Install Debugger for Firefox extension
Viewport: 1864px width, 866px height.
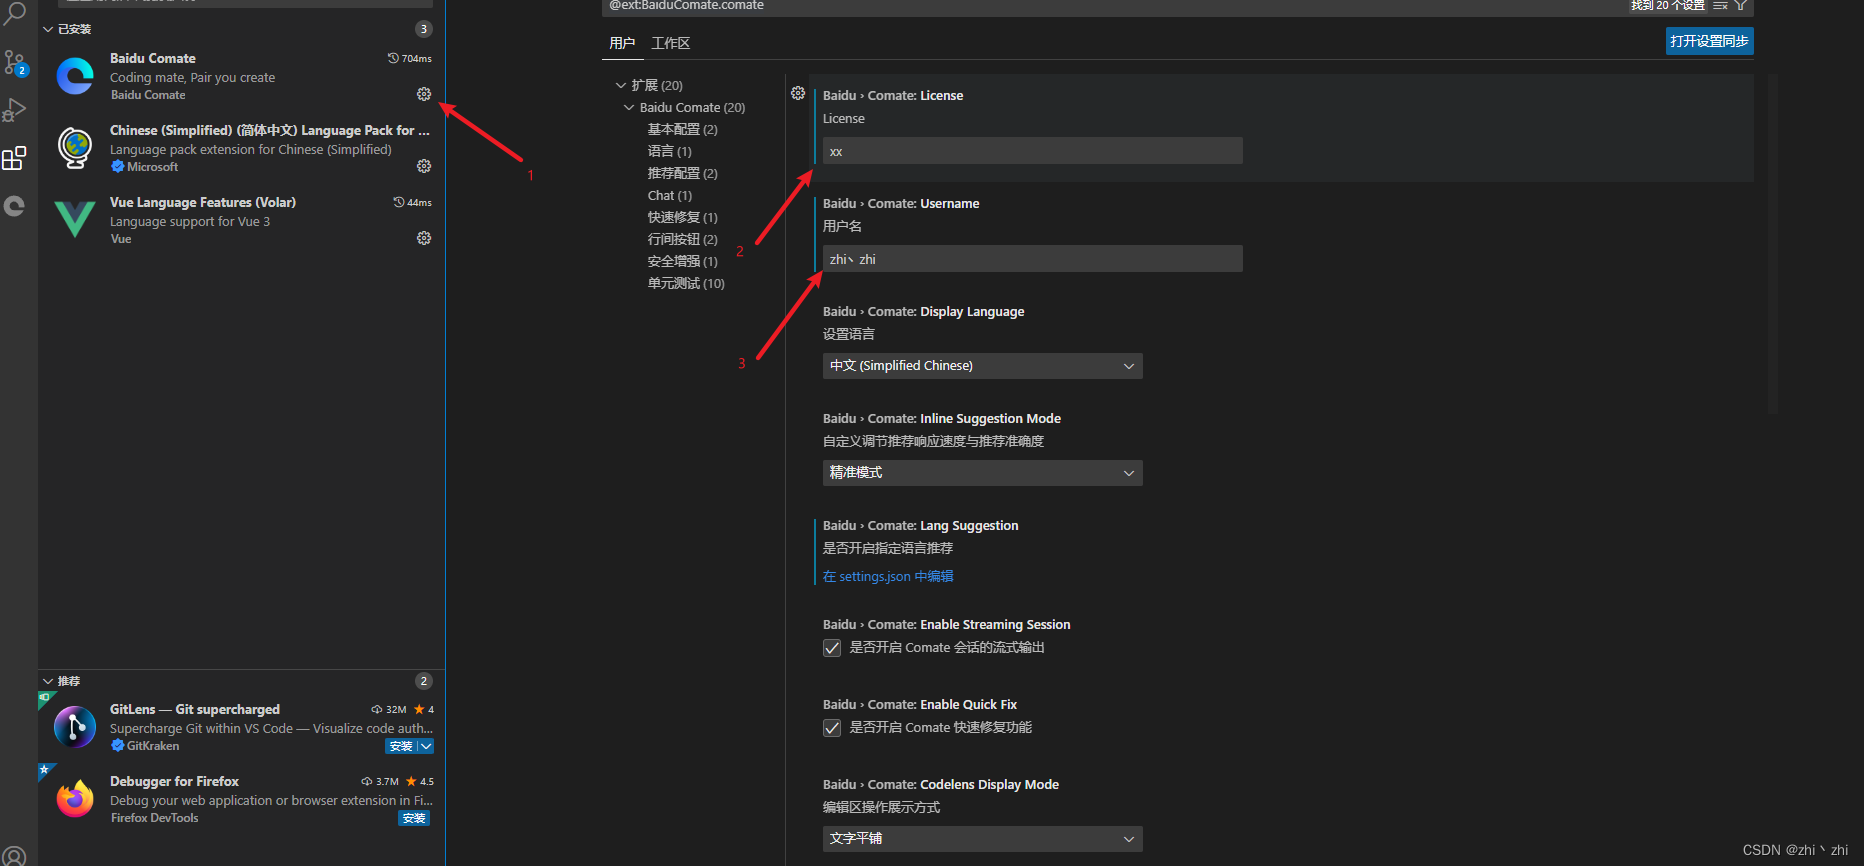pyautogui.click(x=414, y=818)
